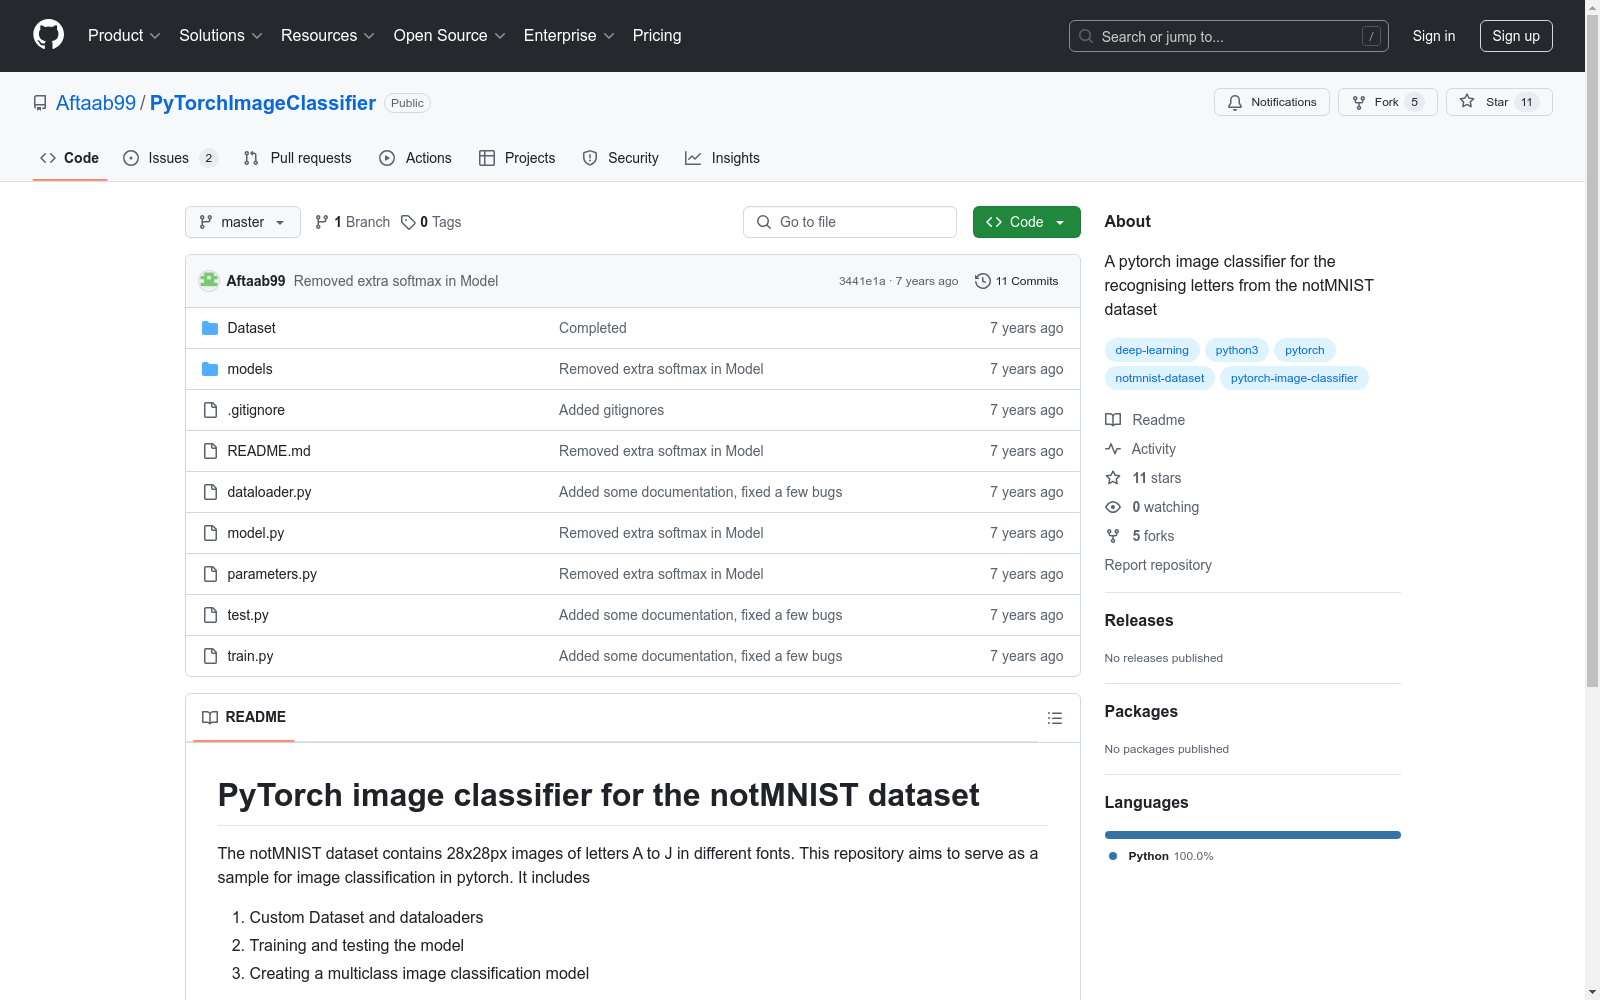Go to the Security tab
This screenshot has height=1000, width=1600.
(620, 158)
